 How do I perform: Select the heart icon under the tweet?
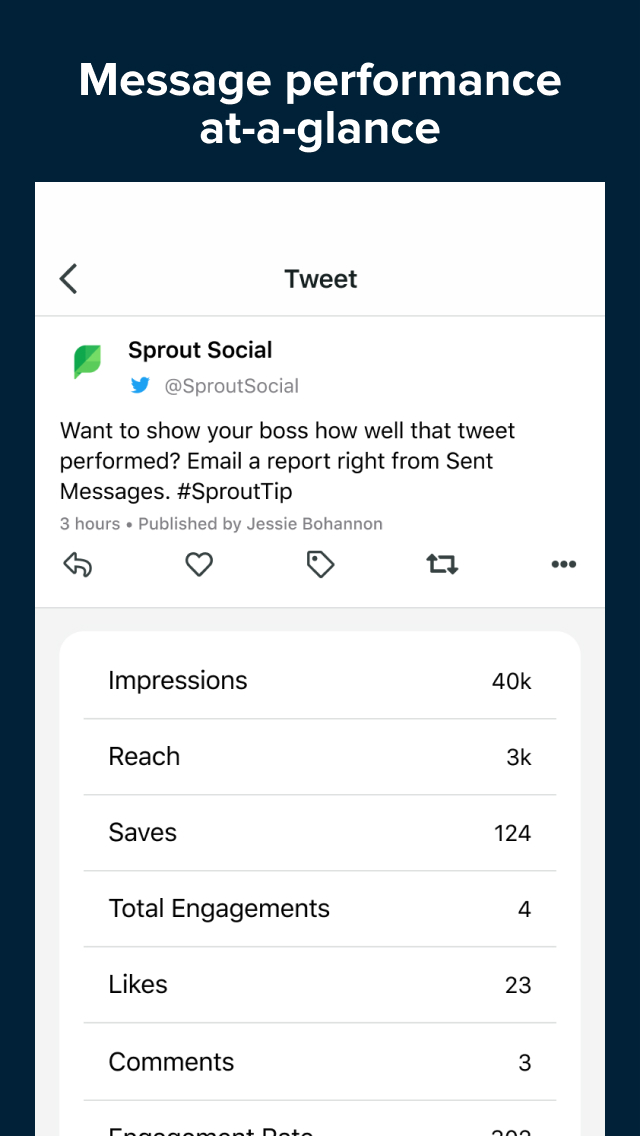[x=199, y=565]
